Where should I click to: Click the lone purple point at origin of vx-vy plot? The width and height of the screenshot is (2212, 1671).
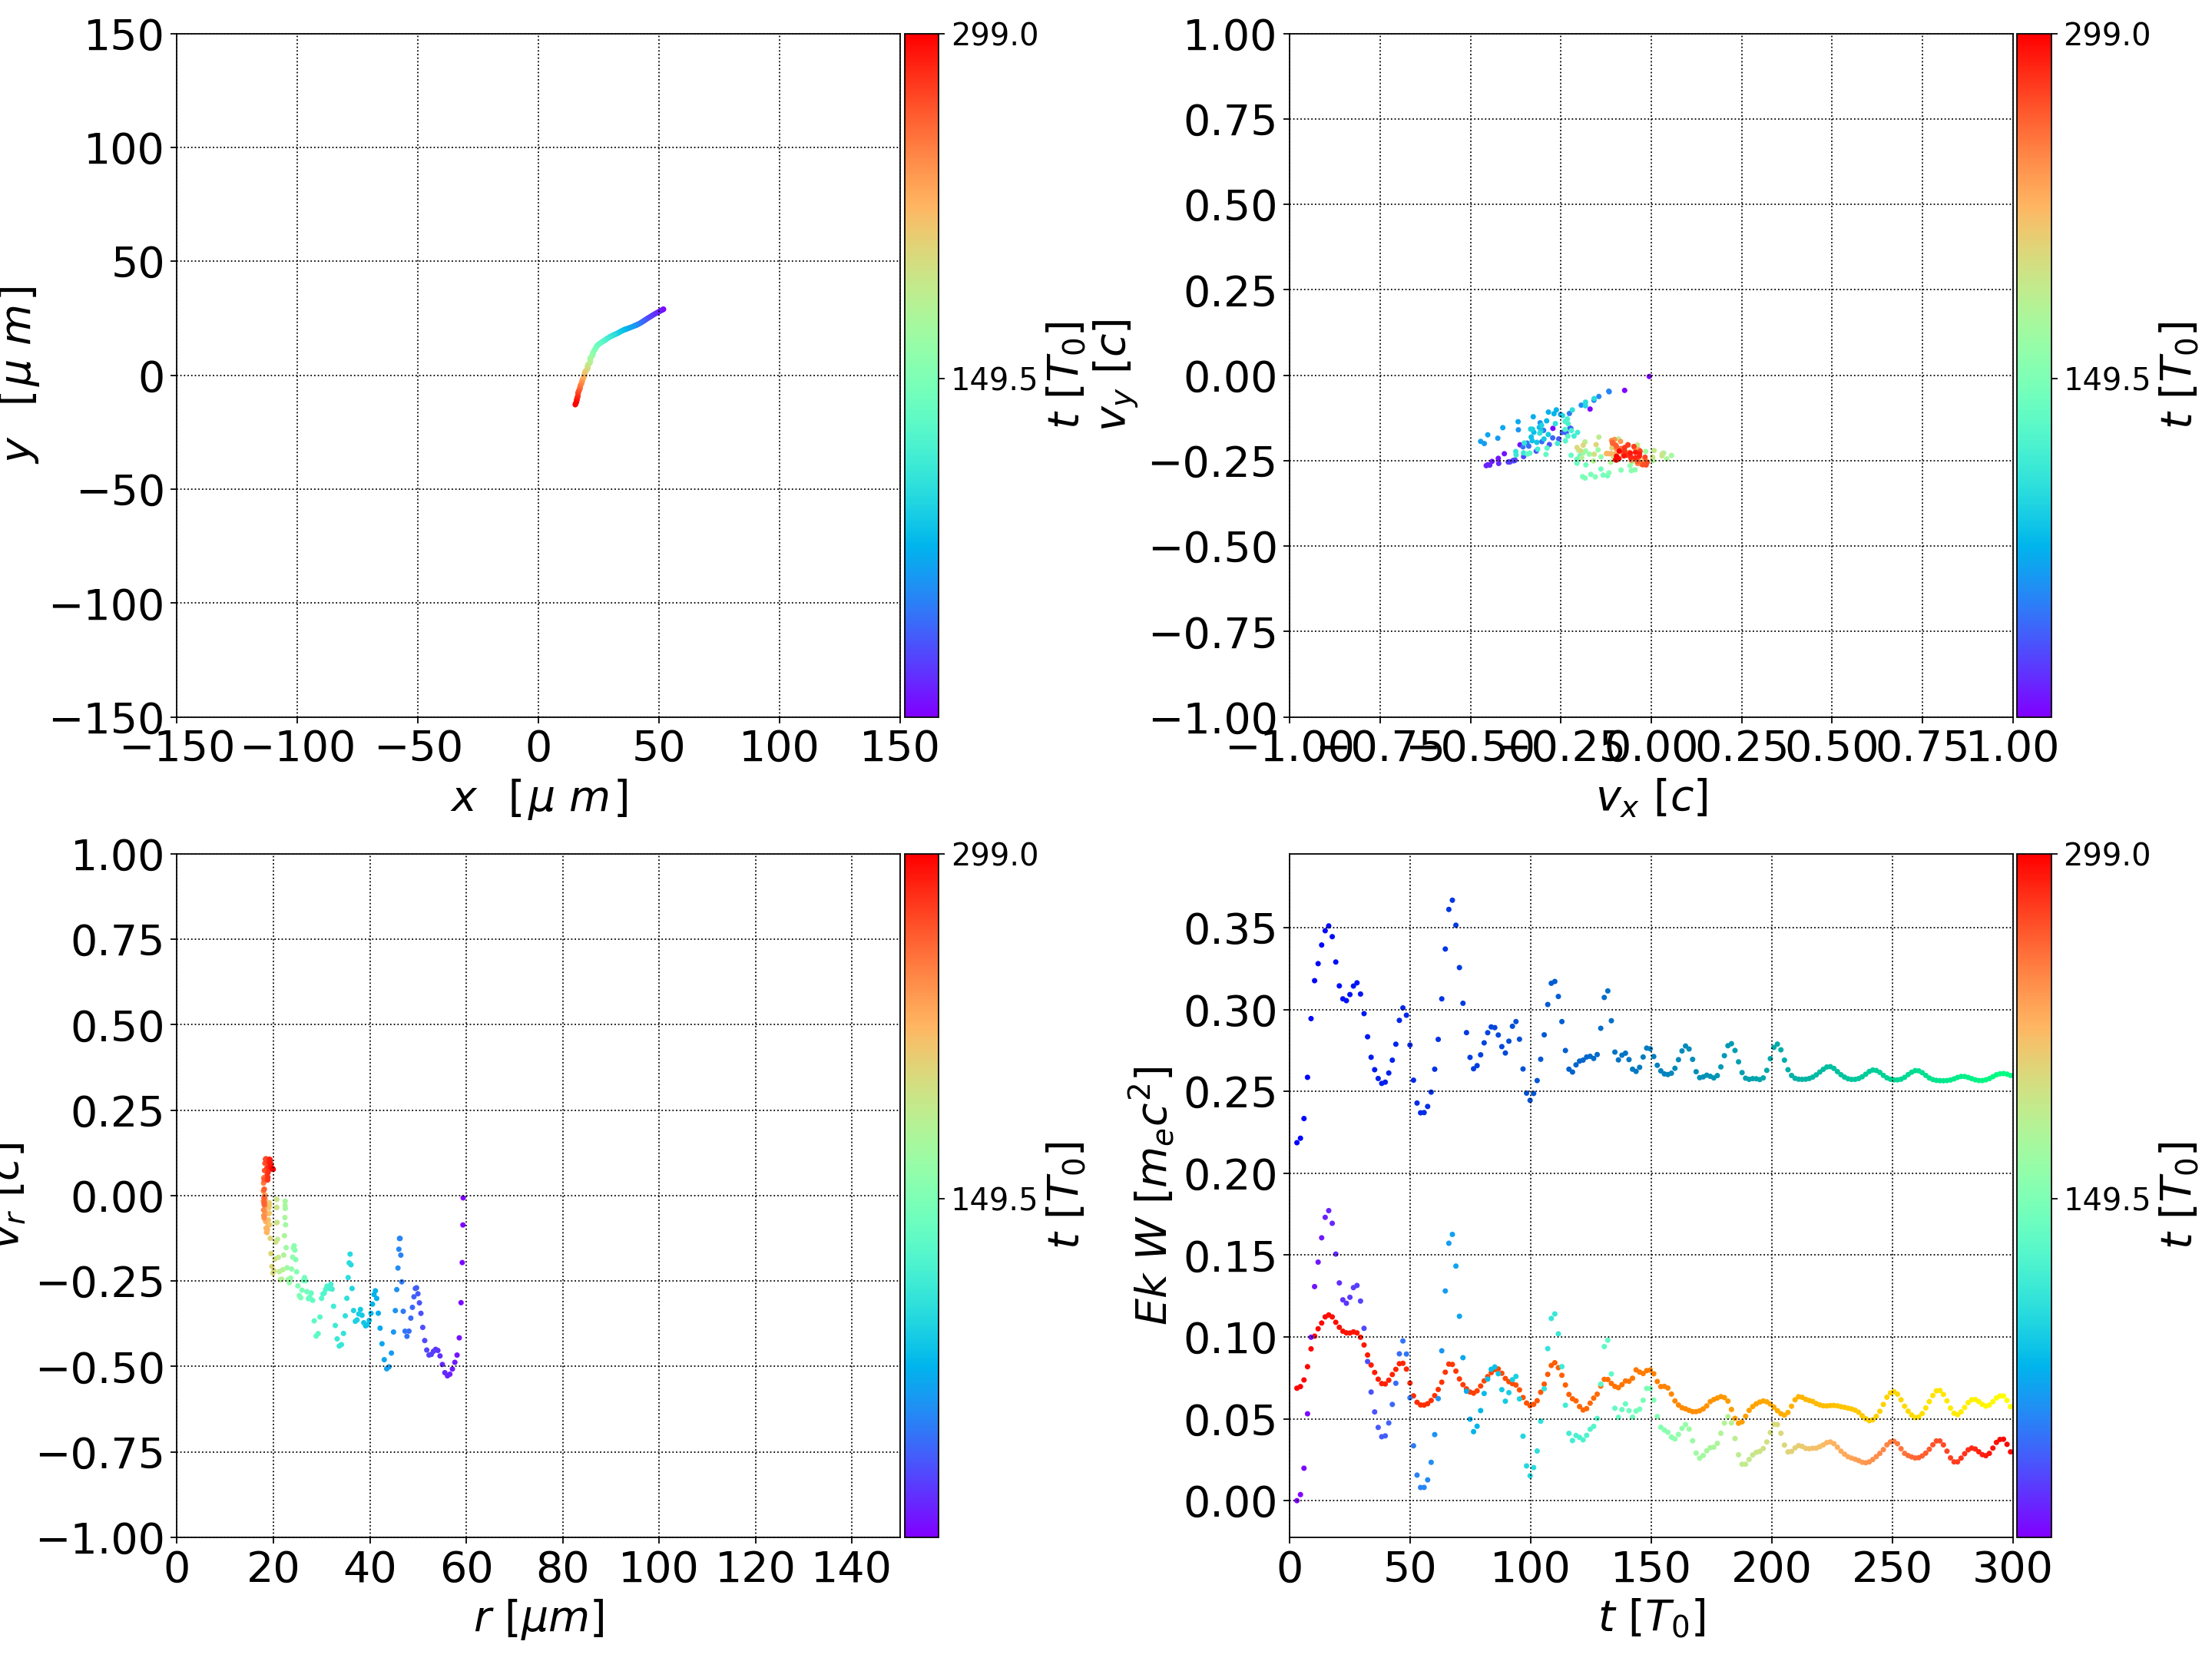click(x=1649, y=377)
